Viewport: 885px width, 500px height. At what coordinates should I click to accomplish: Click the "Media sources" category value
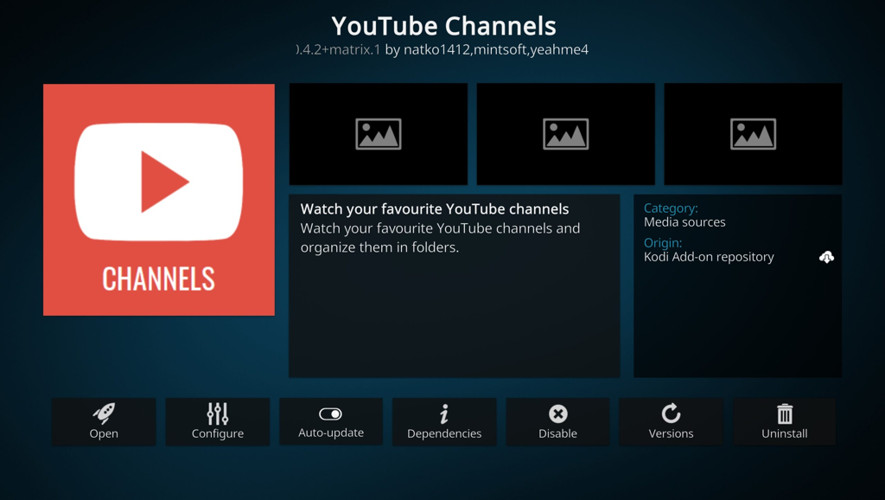point(685,222)
